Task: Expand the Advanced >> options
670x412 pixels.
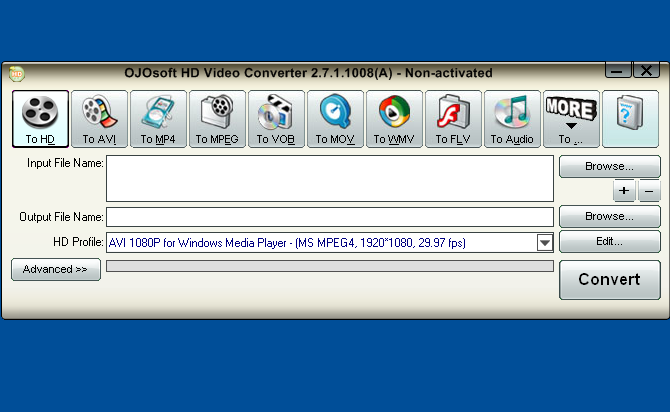Action: click(56, 269)
